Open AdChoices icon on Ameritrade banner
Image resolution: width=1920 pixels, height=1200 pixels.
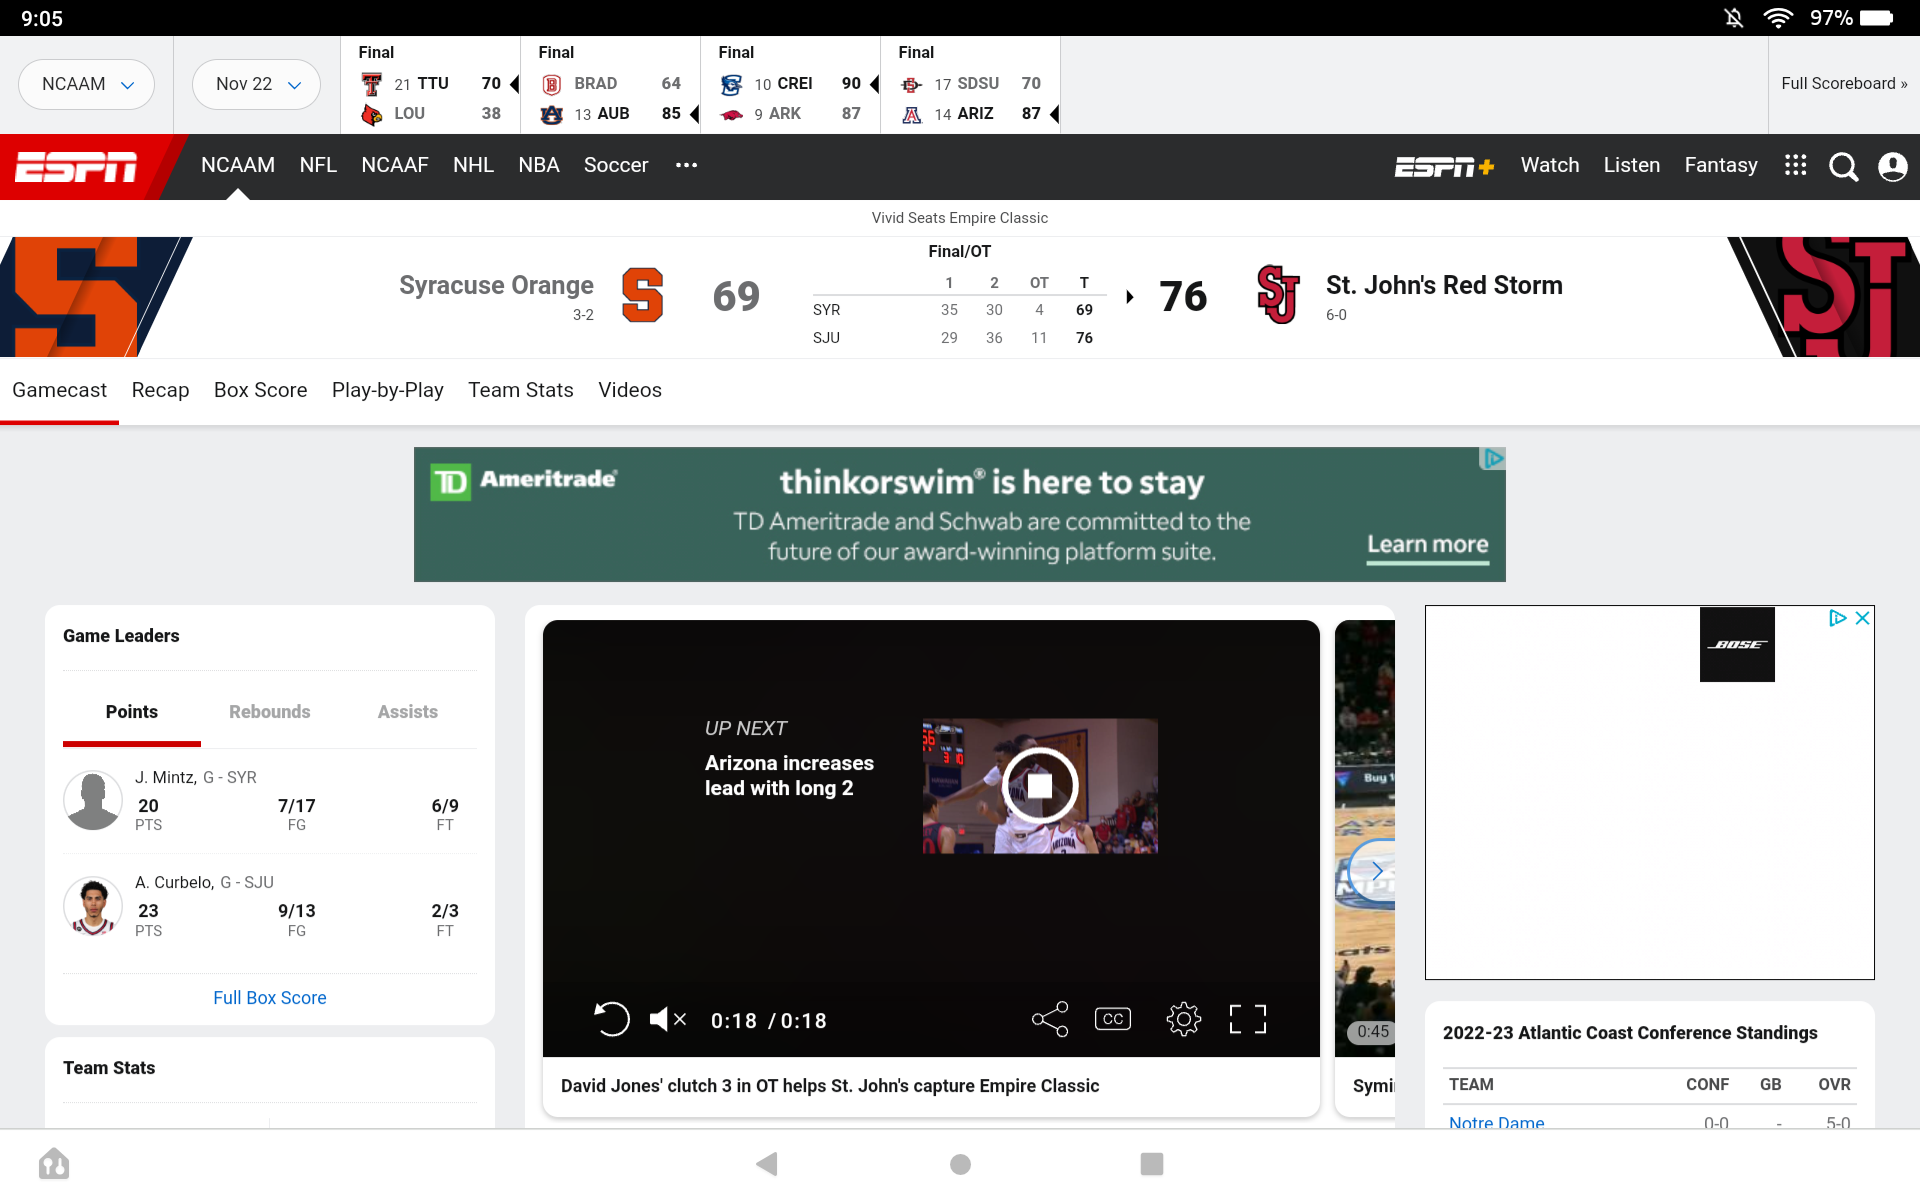1493,459
